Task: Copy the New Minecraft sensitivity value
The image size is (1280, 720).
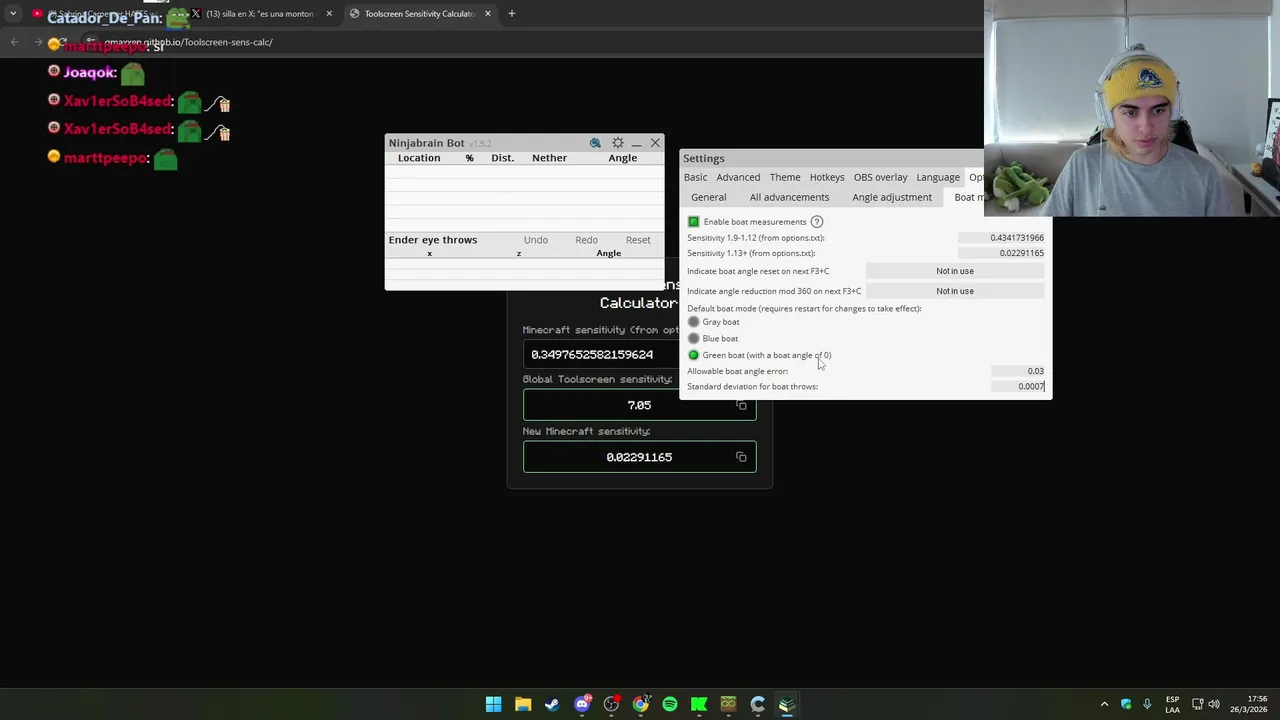Action: 741,457
